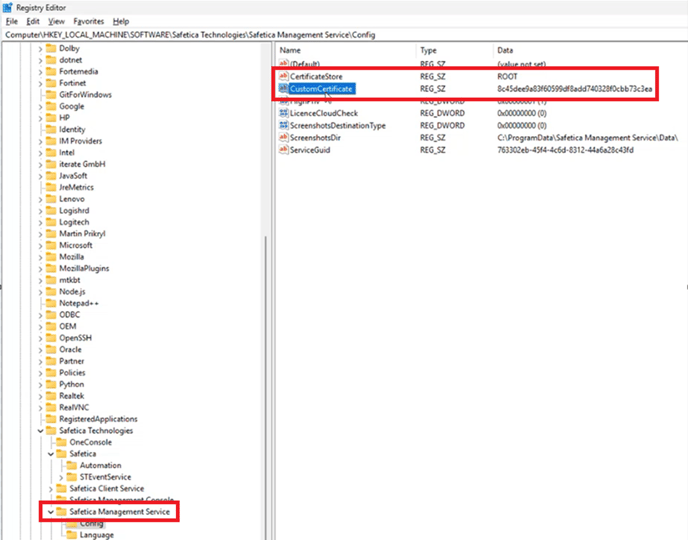Select the MozillaPlugins key

coord(84,268)
